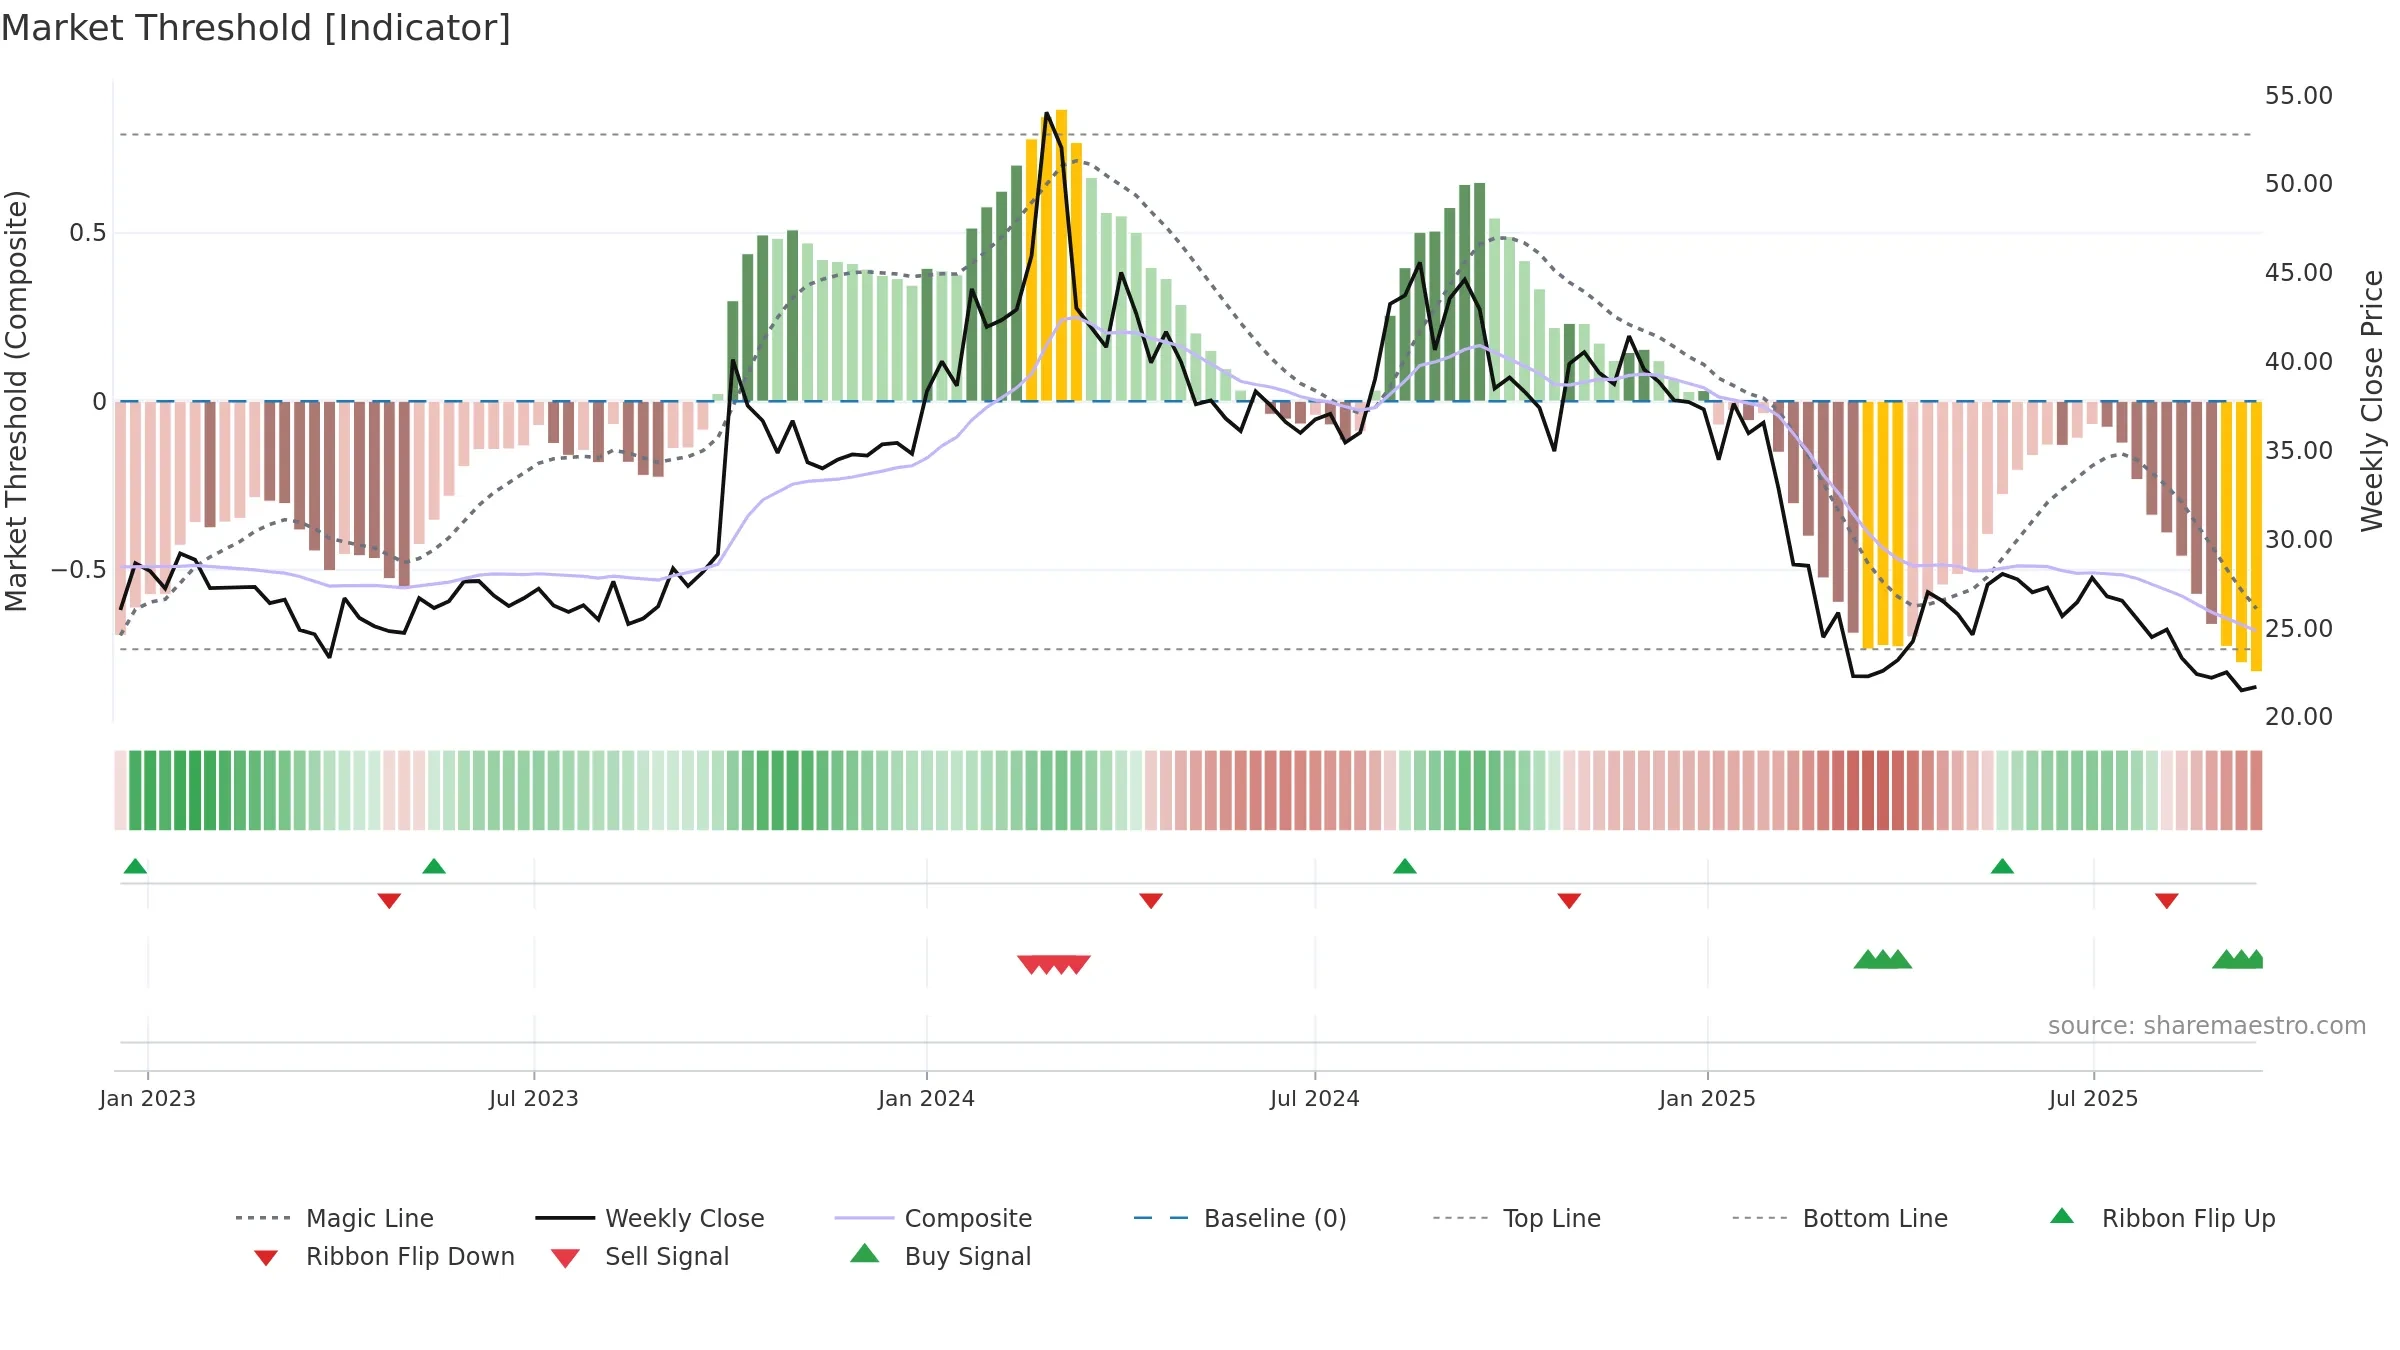The height and width of the screenshot is (1350, 2400).
Task: Toggle the Baseline (0) legend entry
Action: point(1240,1218)
